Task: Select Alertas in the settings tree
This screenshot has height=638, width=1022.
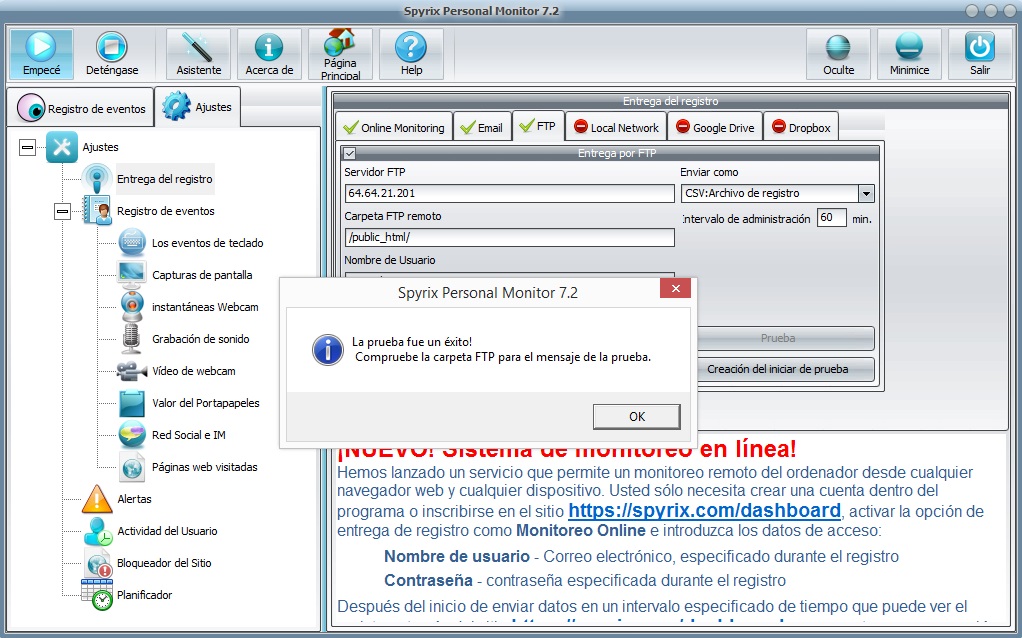Action: tap(134, 499)
